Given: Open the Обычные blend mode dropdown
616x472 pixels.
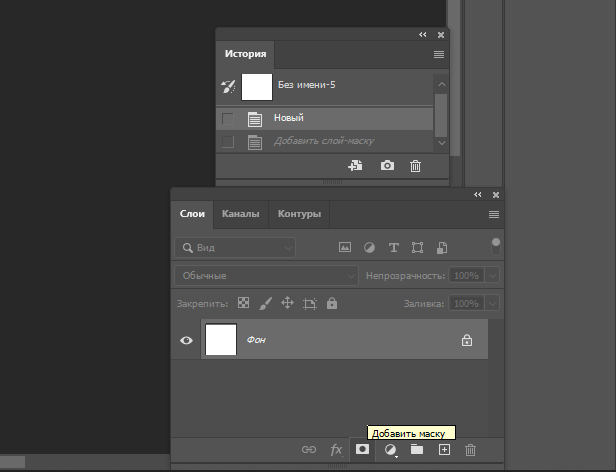Looking at the screenshot, I should click(266, 275).
